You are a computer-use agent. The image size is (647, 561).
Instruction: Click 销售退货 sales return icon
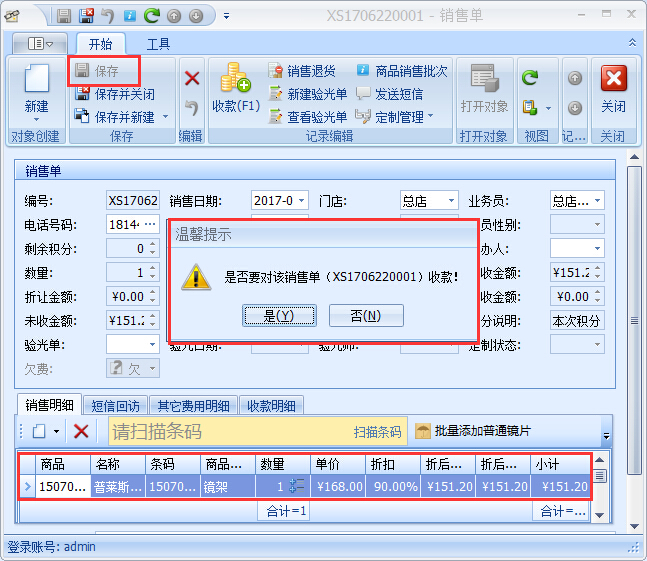[x=277, y=71]
